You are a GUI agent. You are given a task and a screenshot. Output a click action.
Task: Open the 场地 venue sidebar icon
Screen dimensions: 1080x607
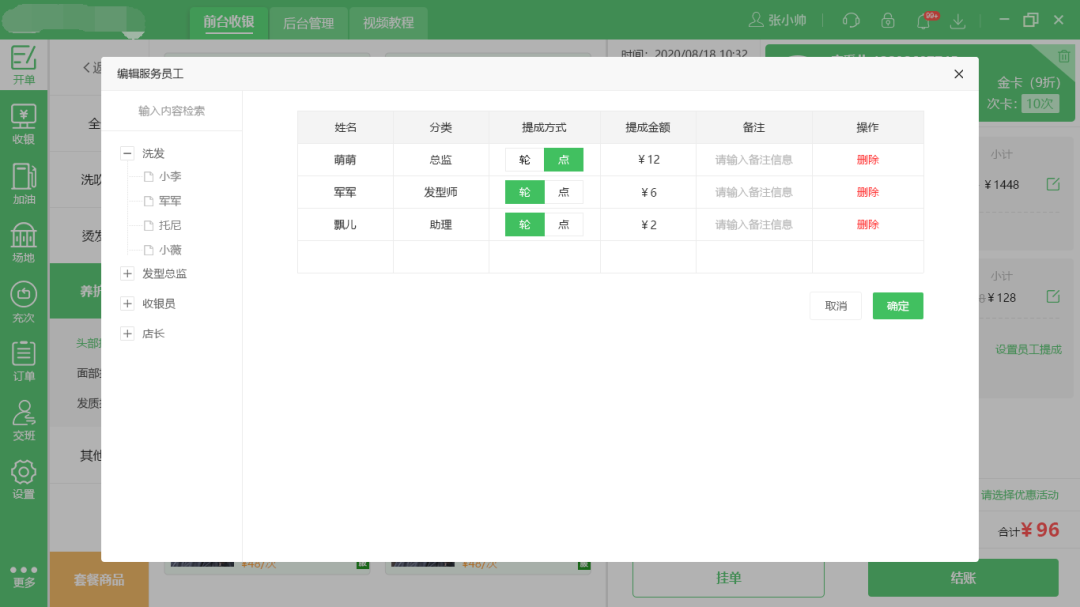pos(23,242)
